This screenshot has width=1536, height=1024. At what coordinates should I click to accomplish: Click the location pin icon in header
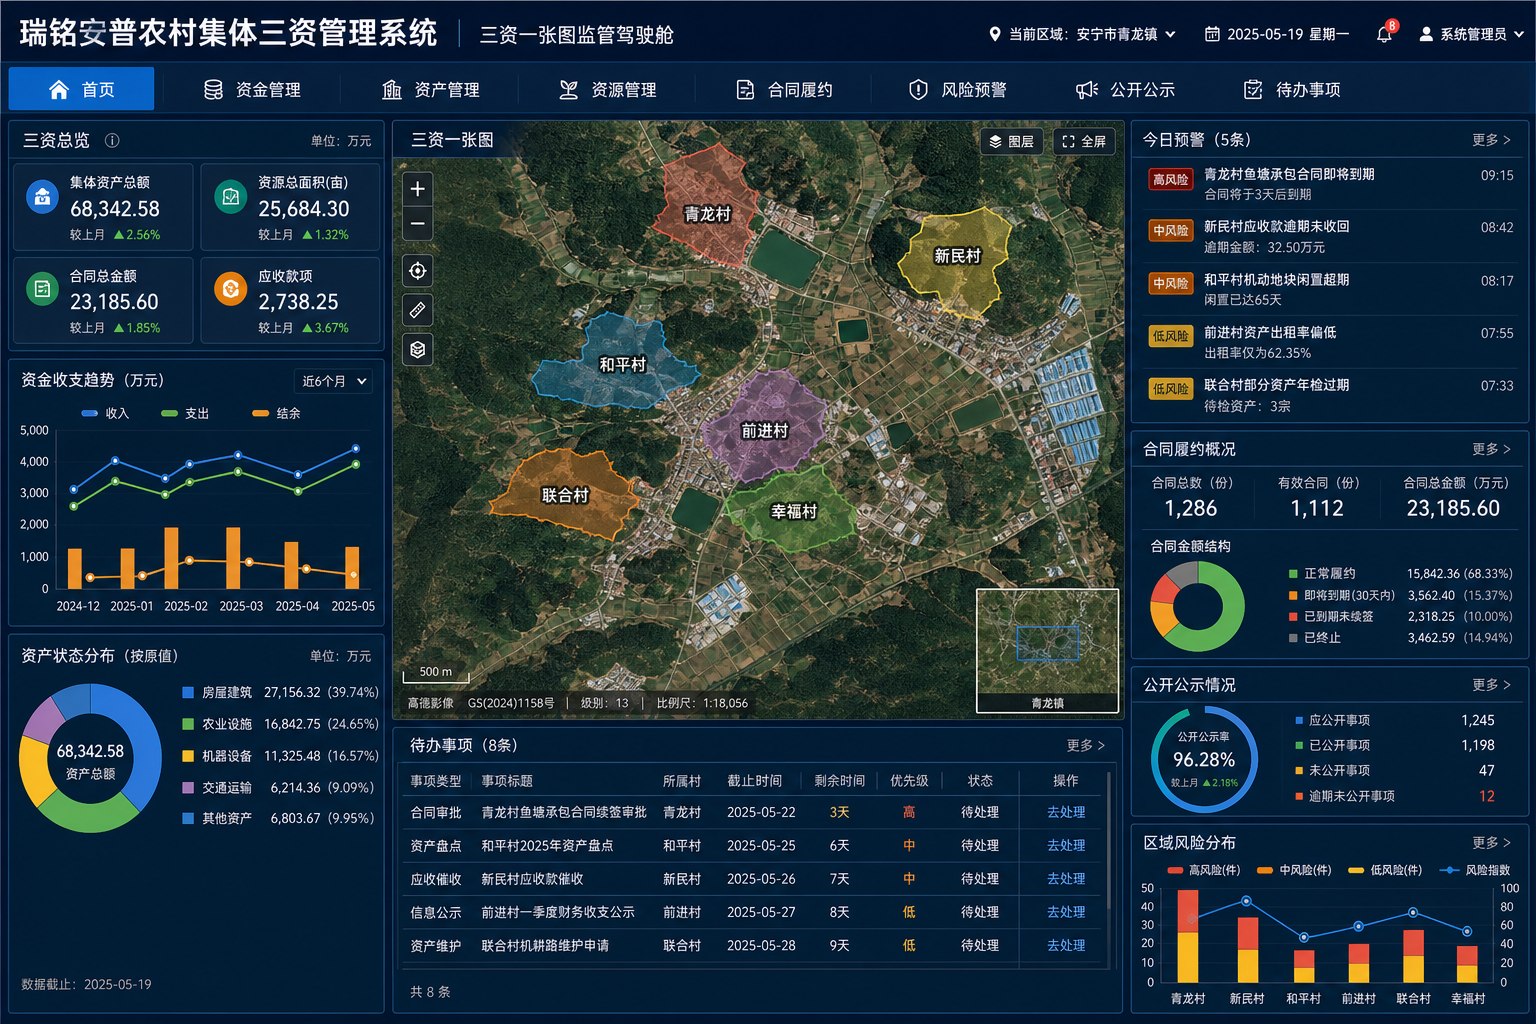coord(994,34)
